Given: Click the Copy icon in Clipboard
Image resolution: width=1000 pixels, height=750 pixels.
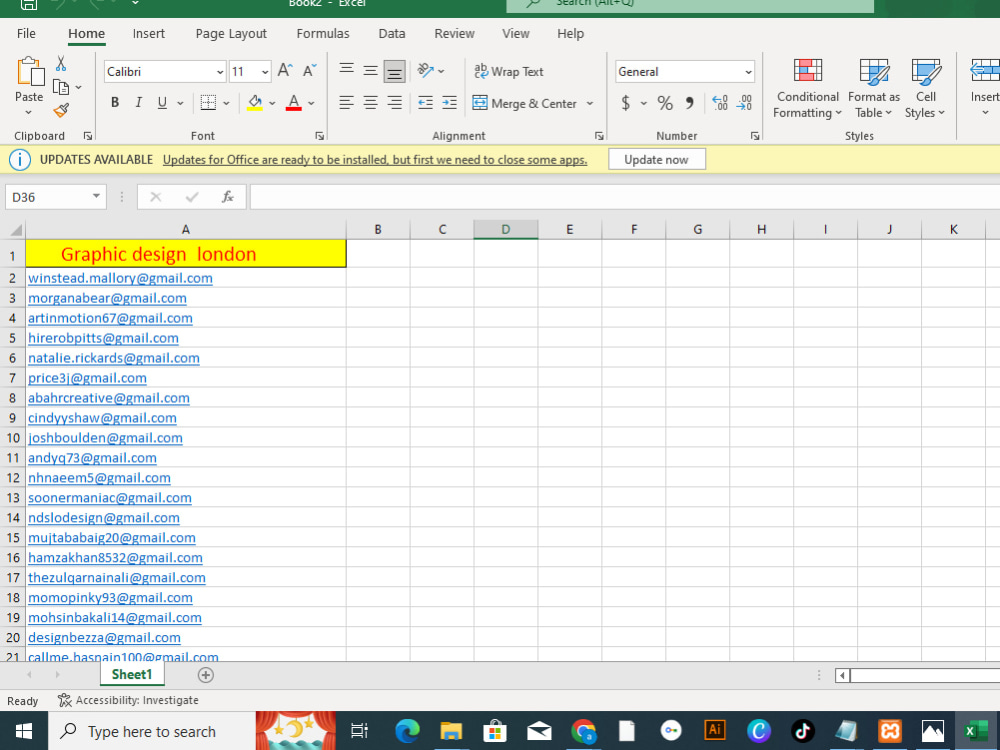Looking at the screenshot, I should click(x=61, y=87).
